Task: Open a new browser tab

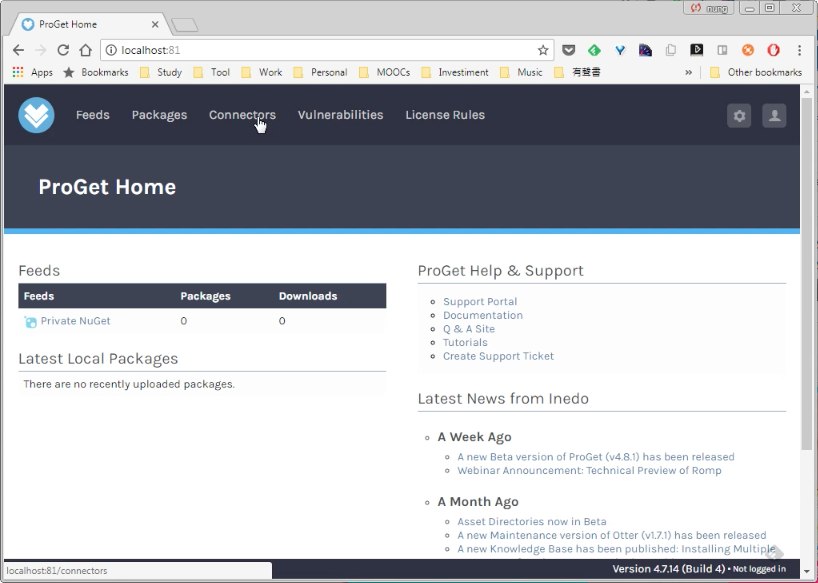Action: pos(185,25)
